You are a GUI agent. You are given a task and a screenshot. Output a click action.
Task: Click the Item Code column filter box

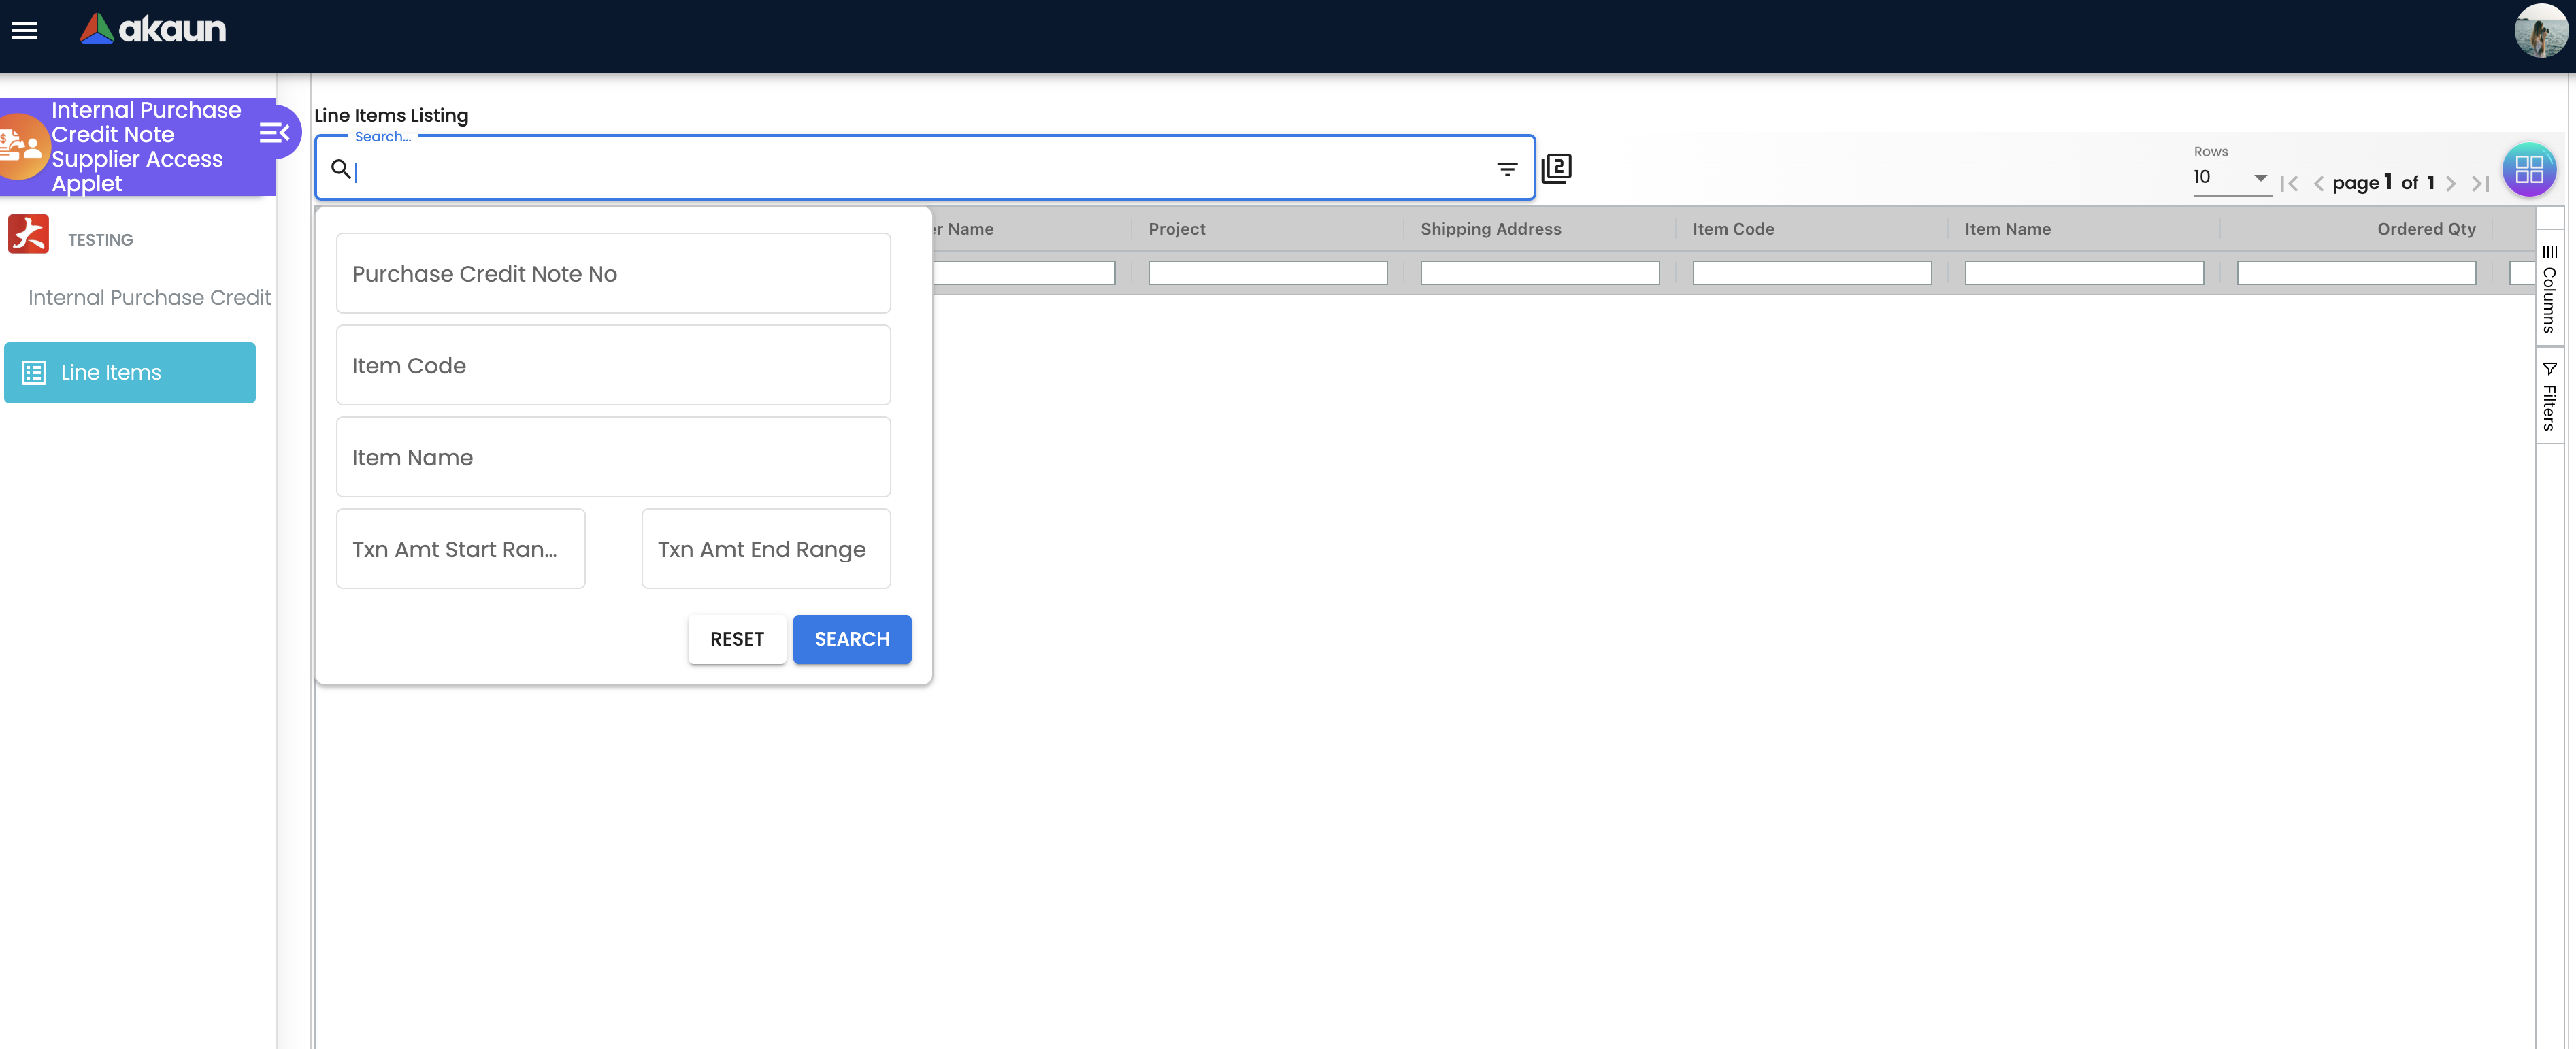pos(1811,272)
